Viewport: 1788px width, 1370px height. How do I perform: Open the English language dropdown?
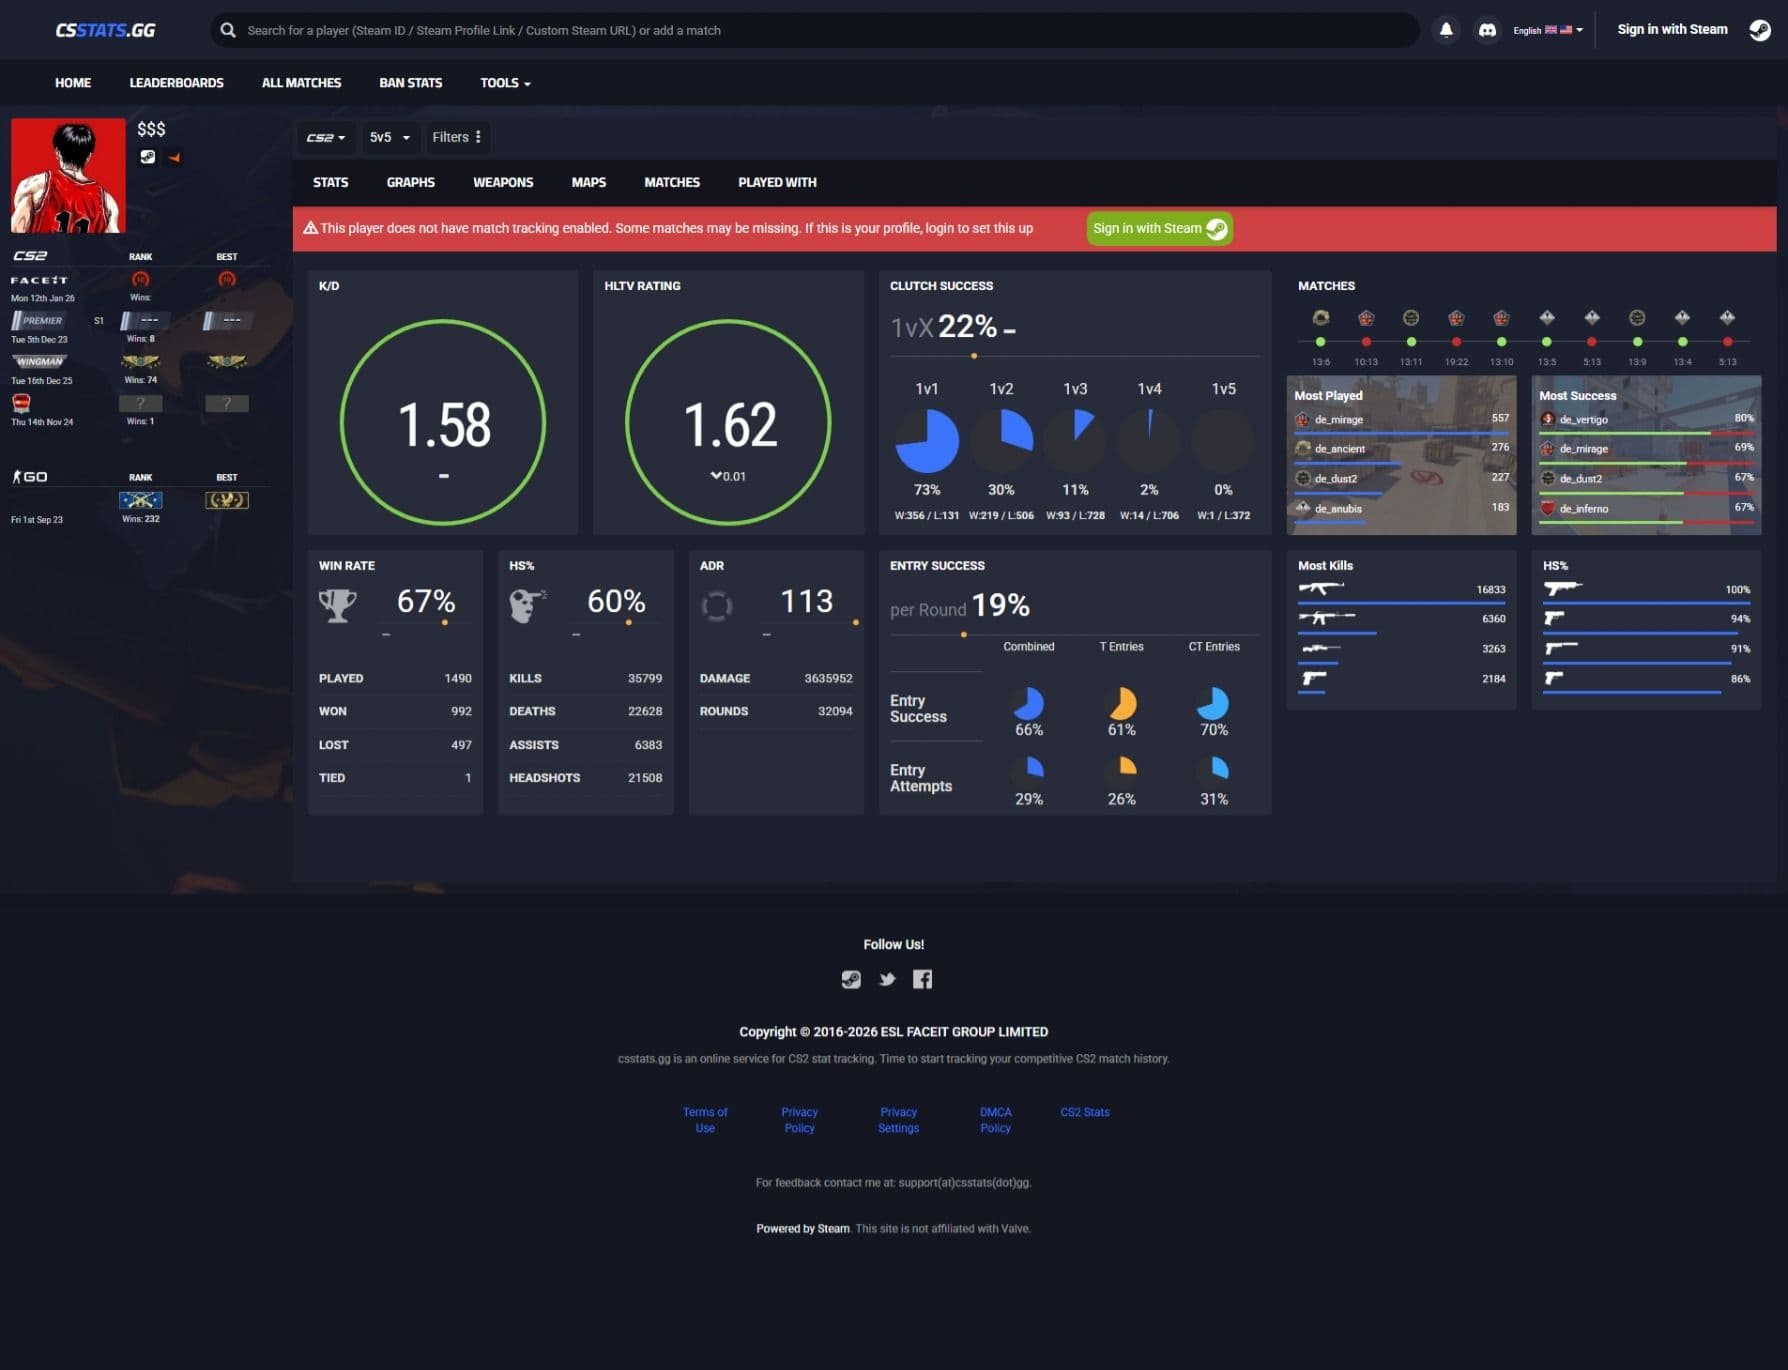1545,30
